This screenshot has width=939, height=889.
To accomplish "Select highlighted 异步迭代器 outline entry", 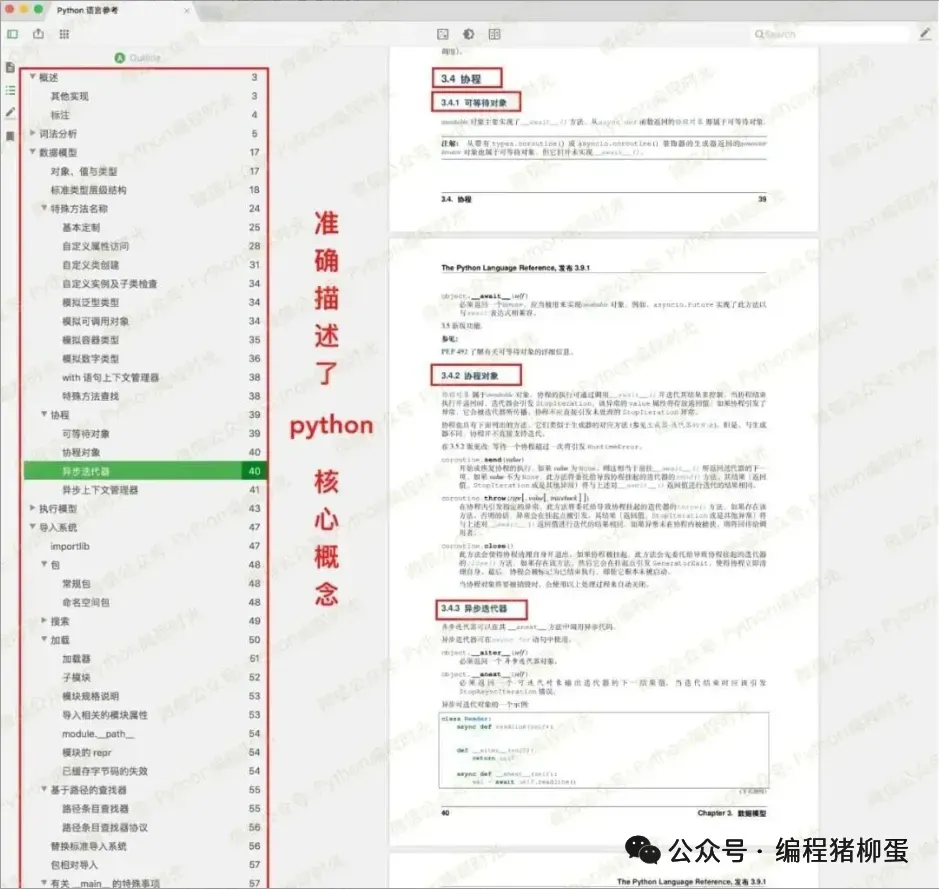I will pyautogui.click(x=145, y=471).
